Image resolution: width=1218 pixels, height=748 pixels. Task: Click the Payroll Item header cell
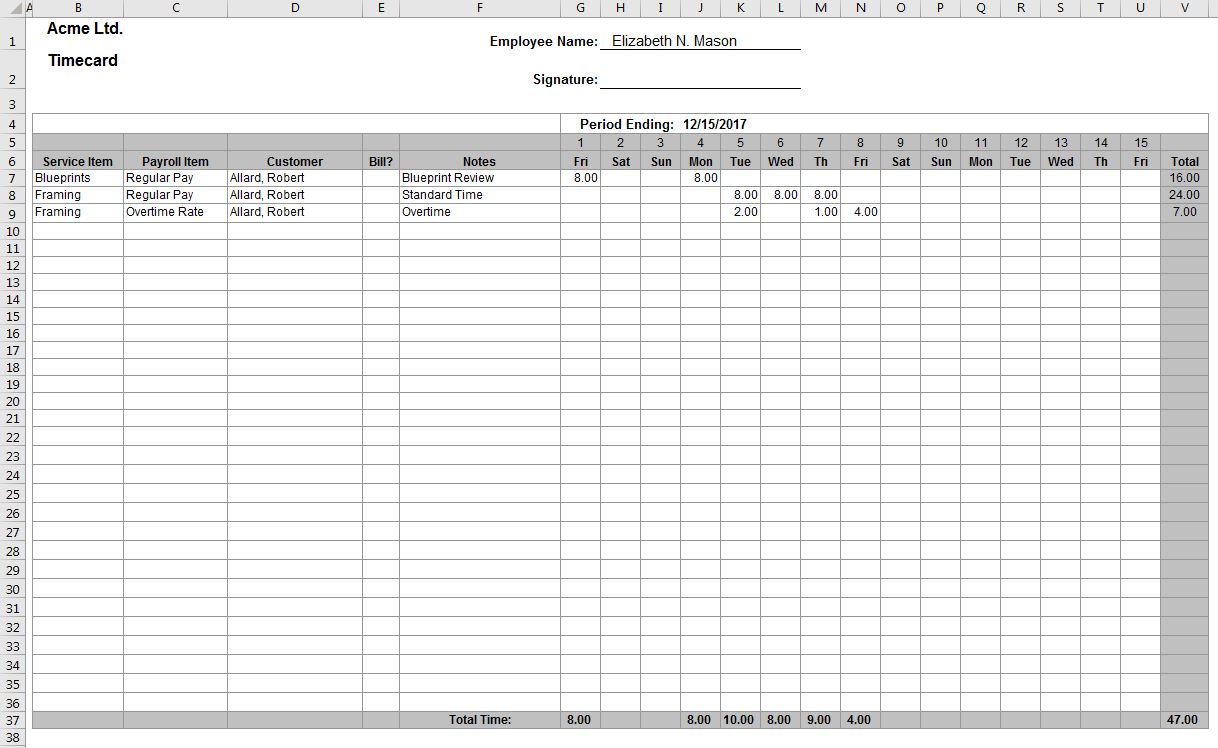pos(175,161)
